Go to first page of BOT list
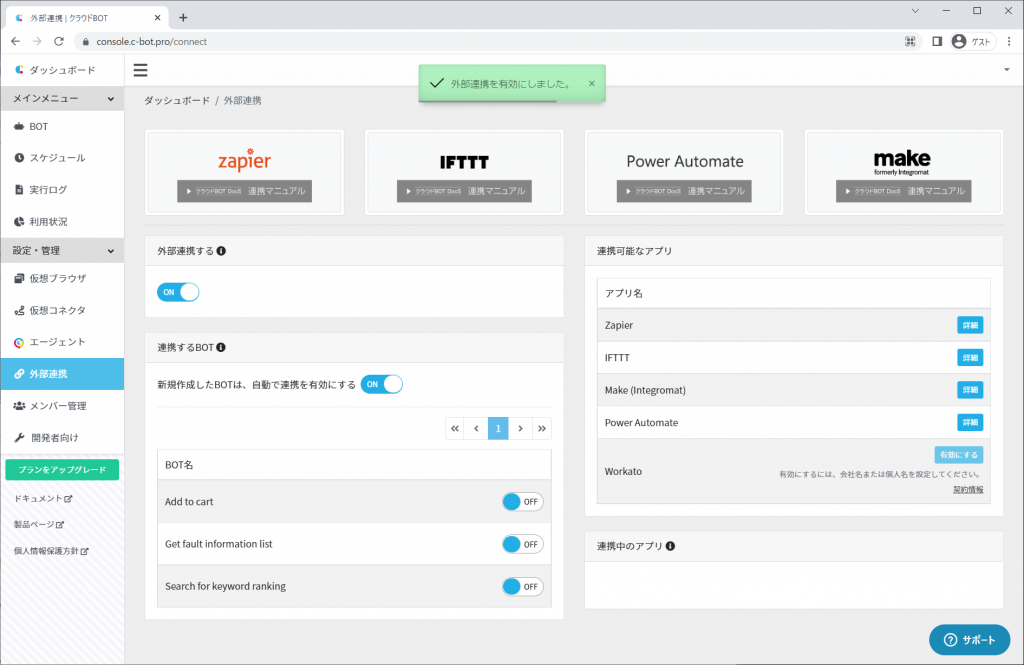This screenshot has height=665, width=1024. point(455,429)
